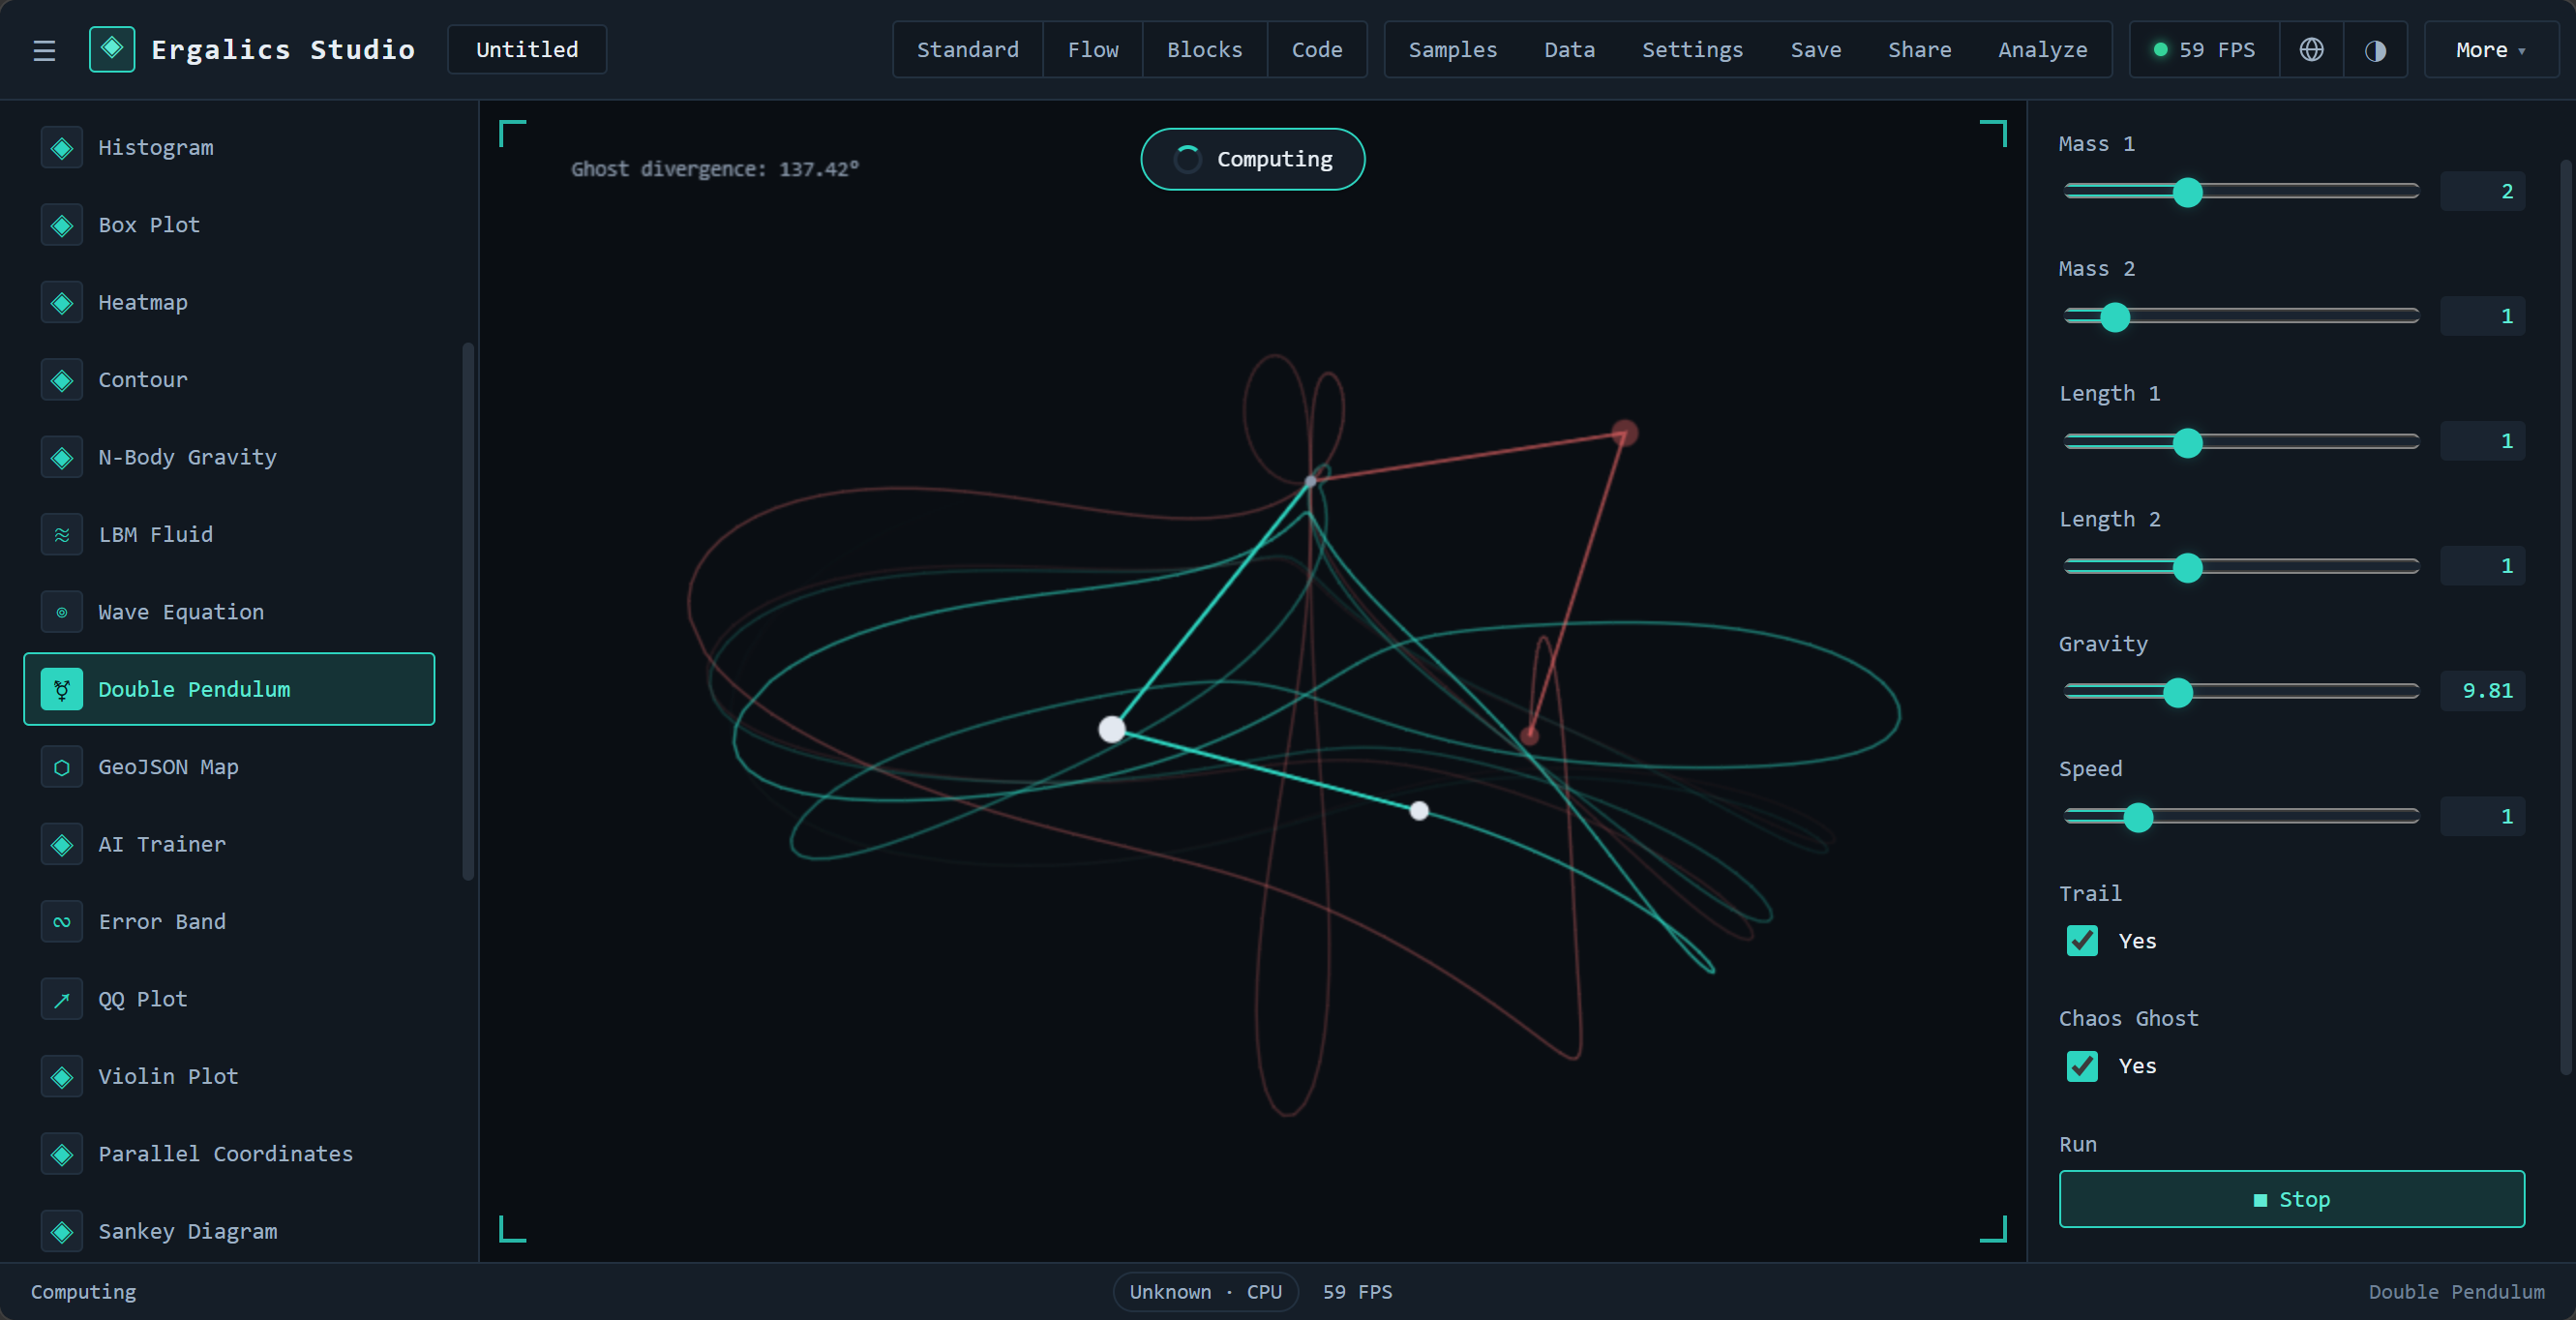The image size is (2576, 1320).
Task: Click the Ergalics Studio logo icon
Action: pos(112,49)
